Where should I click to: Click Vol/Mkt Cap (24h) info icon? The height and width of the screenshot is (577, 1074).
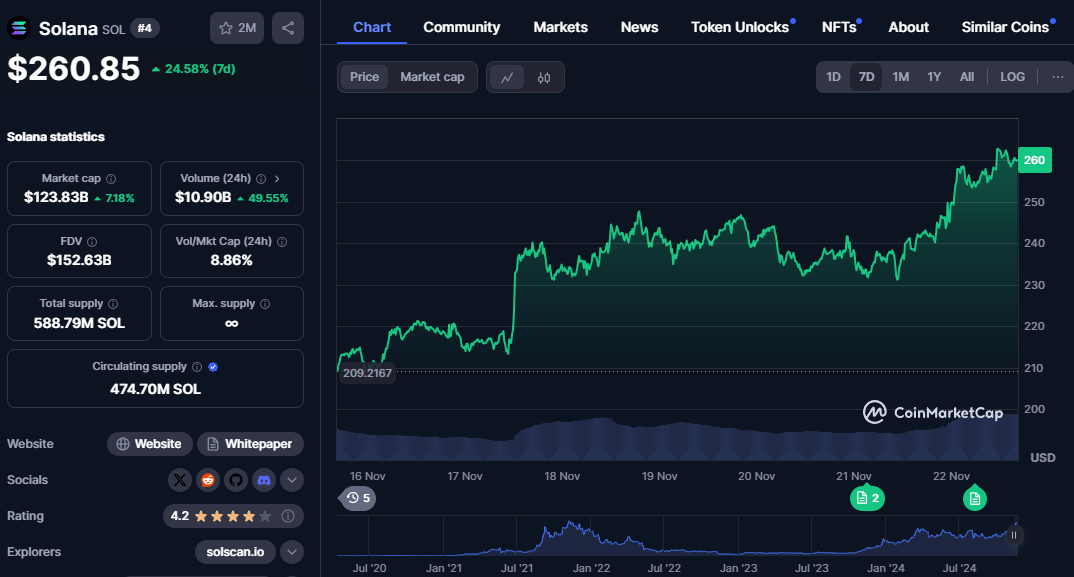pyautogui.click(x=282, y=242)
